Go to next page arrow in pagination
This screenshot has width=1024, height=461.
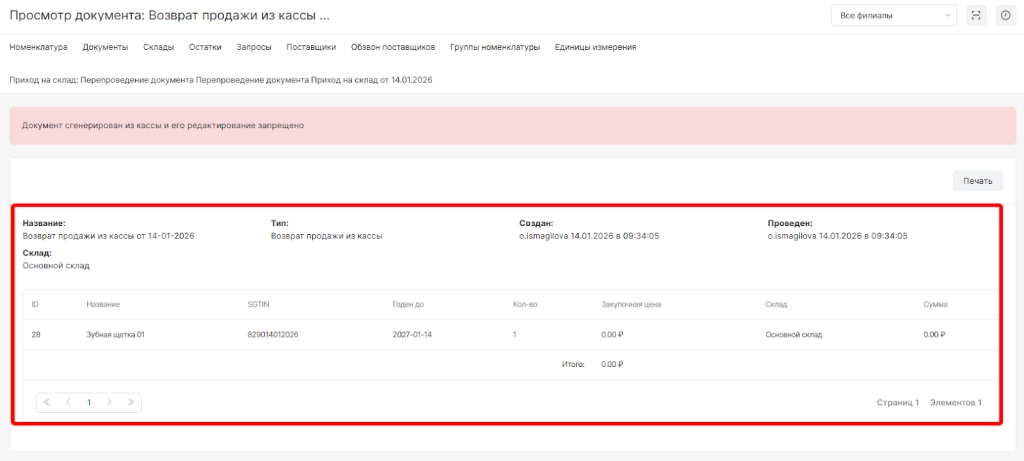pyautogui.click(x=109, y=402)
